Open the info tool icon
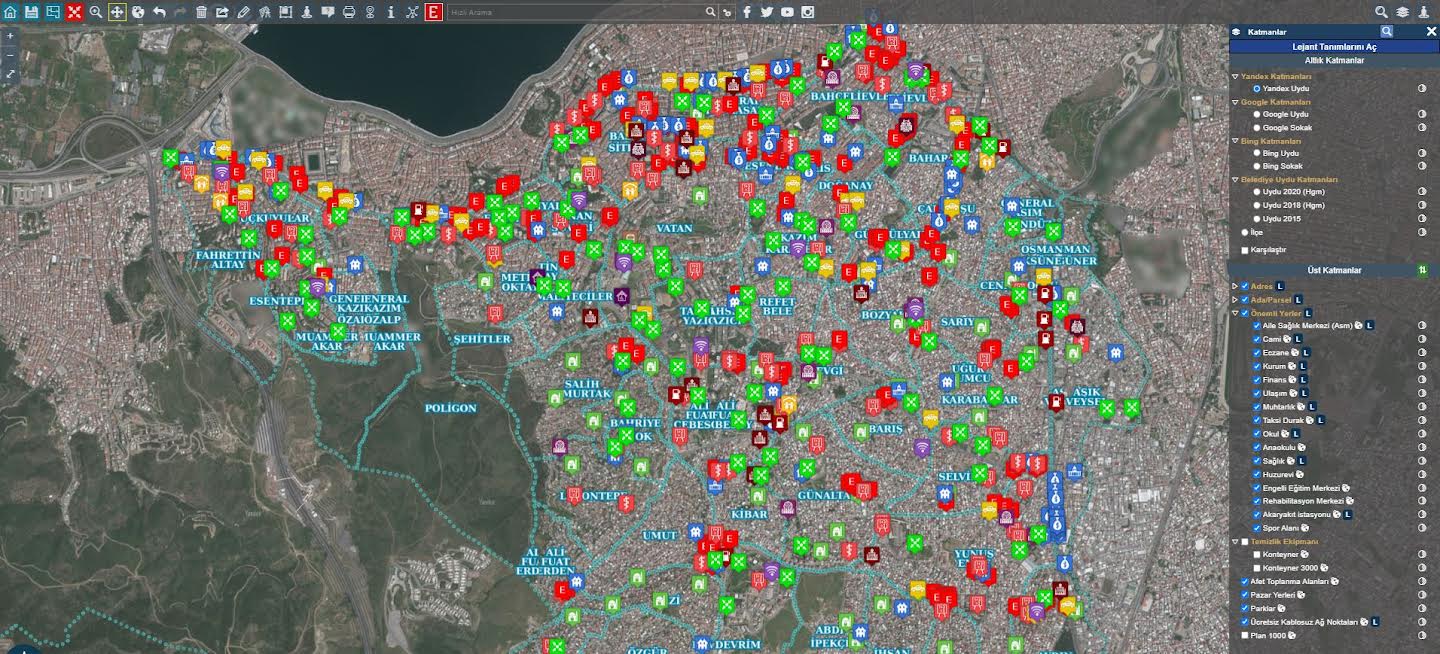The width and height of the screenshot is (1440, 654). 391,12
